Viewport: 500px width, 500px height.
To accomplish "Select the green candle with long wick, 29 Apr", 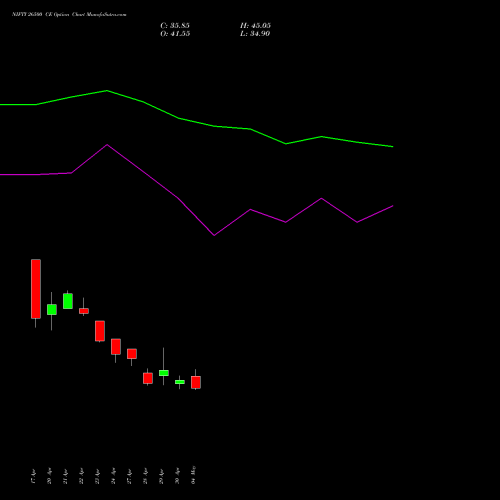I will (164, 373).
